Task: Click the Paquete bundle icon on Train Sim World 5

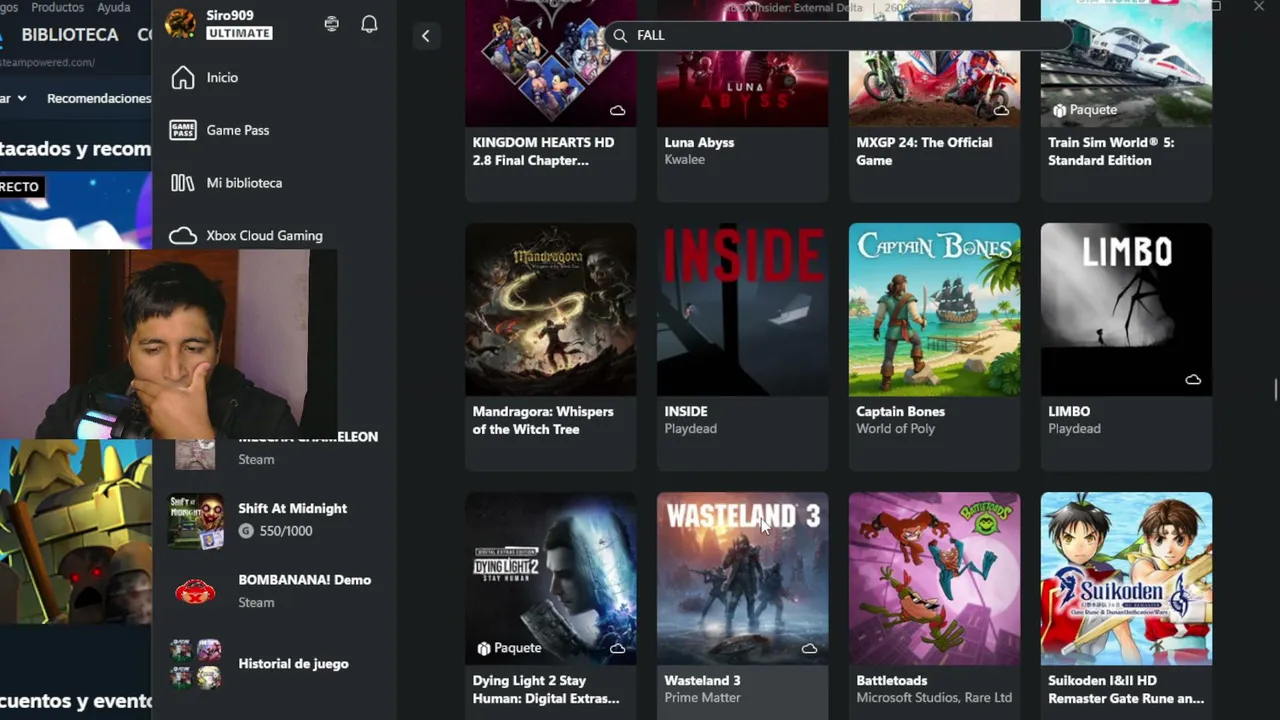Action: [1059, 110]
